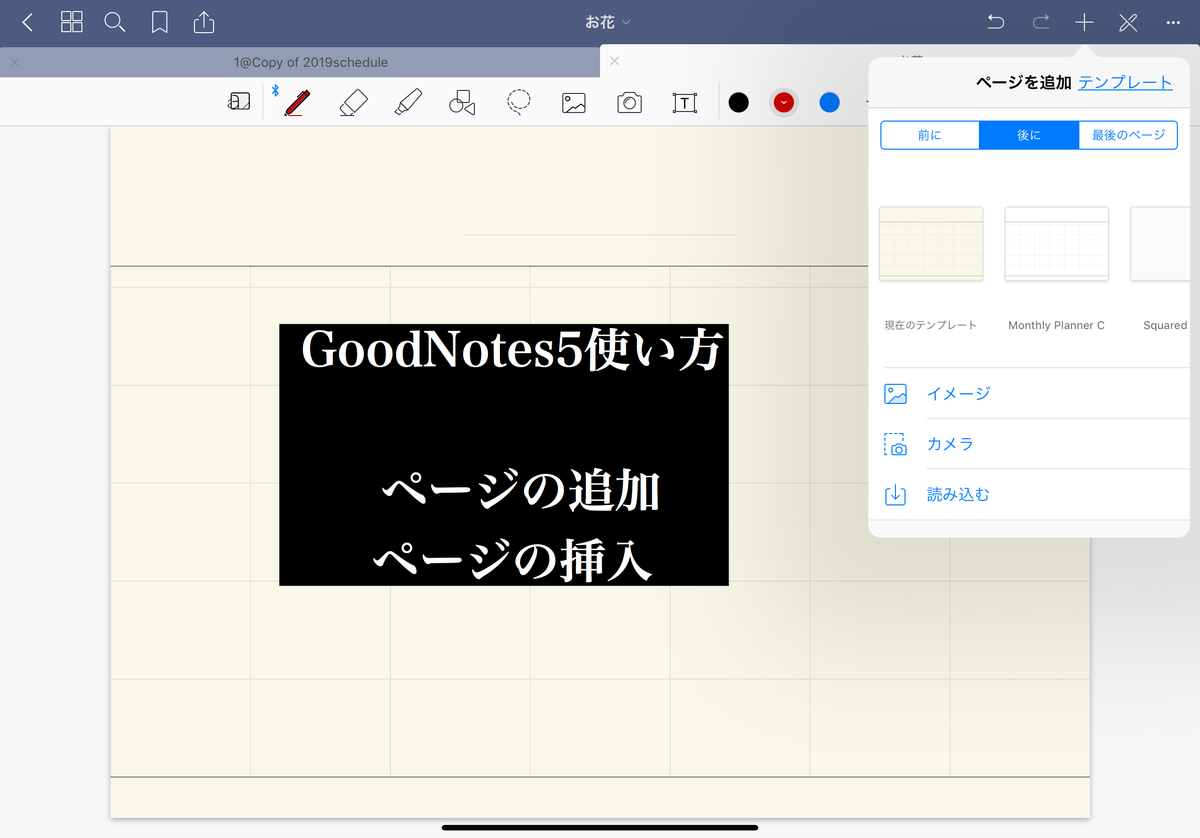Click the イメージ picture icon

tap(895, 394)
